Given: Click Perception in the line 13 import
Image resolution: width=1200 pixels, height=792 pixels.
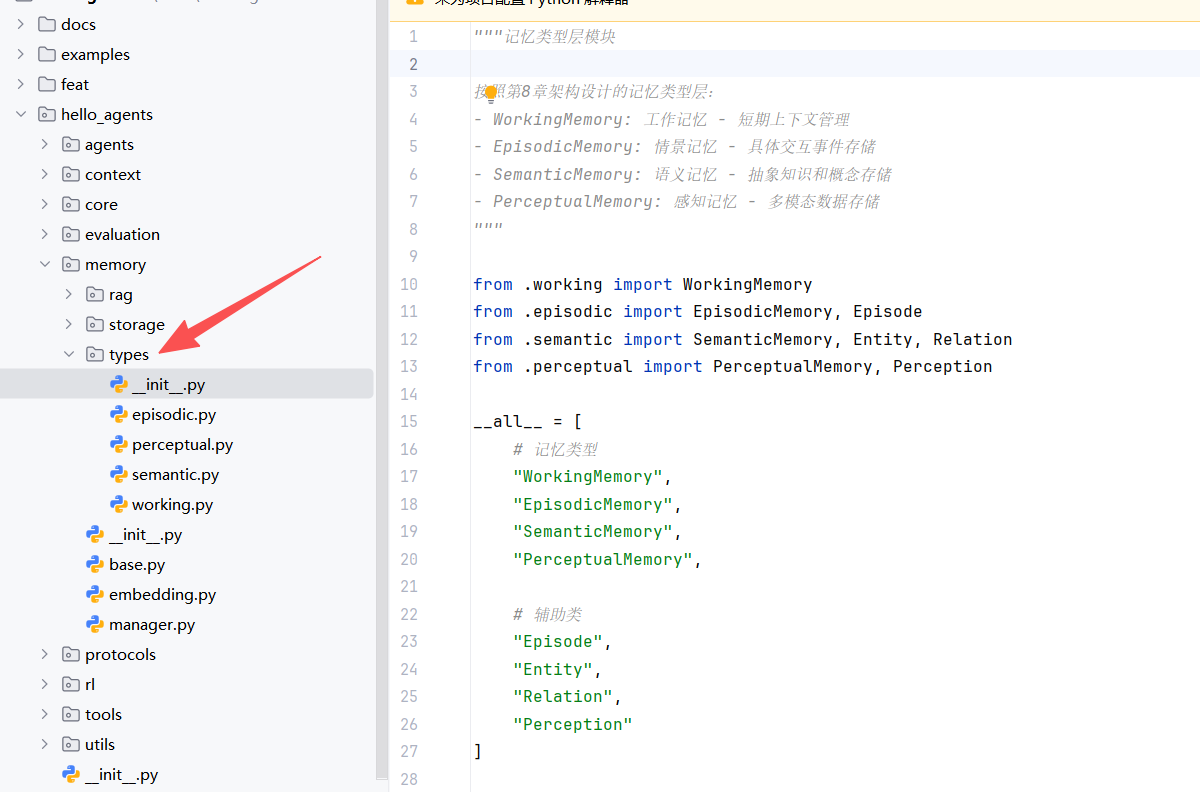Looking at the screenshot, I should (x=942, y=366).
